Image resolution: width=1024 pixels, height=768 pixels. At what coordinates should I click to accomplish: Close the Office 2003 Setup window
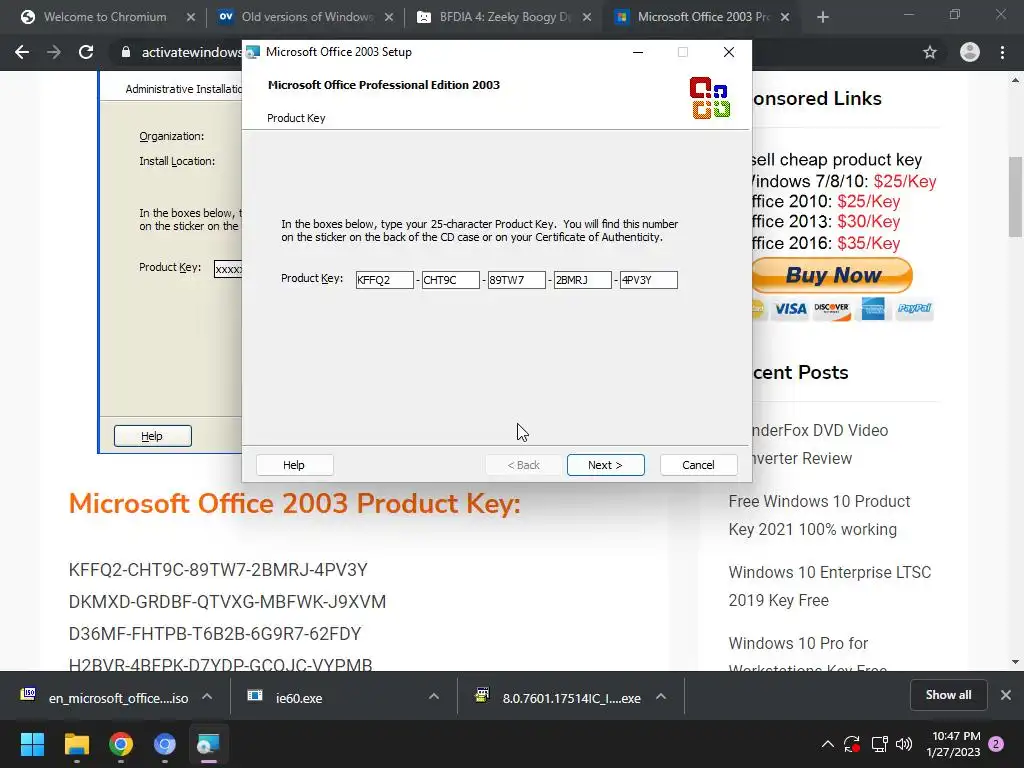pos(729,52)
